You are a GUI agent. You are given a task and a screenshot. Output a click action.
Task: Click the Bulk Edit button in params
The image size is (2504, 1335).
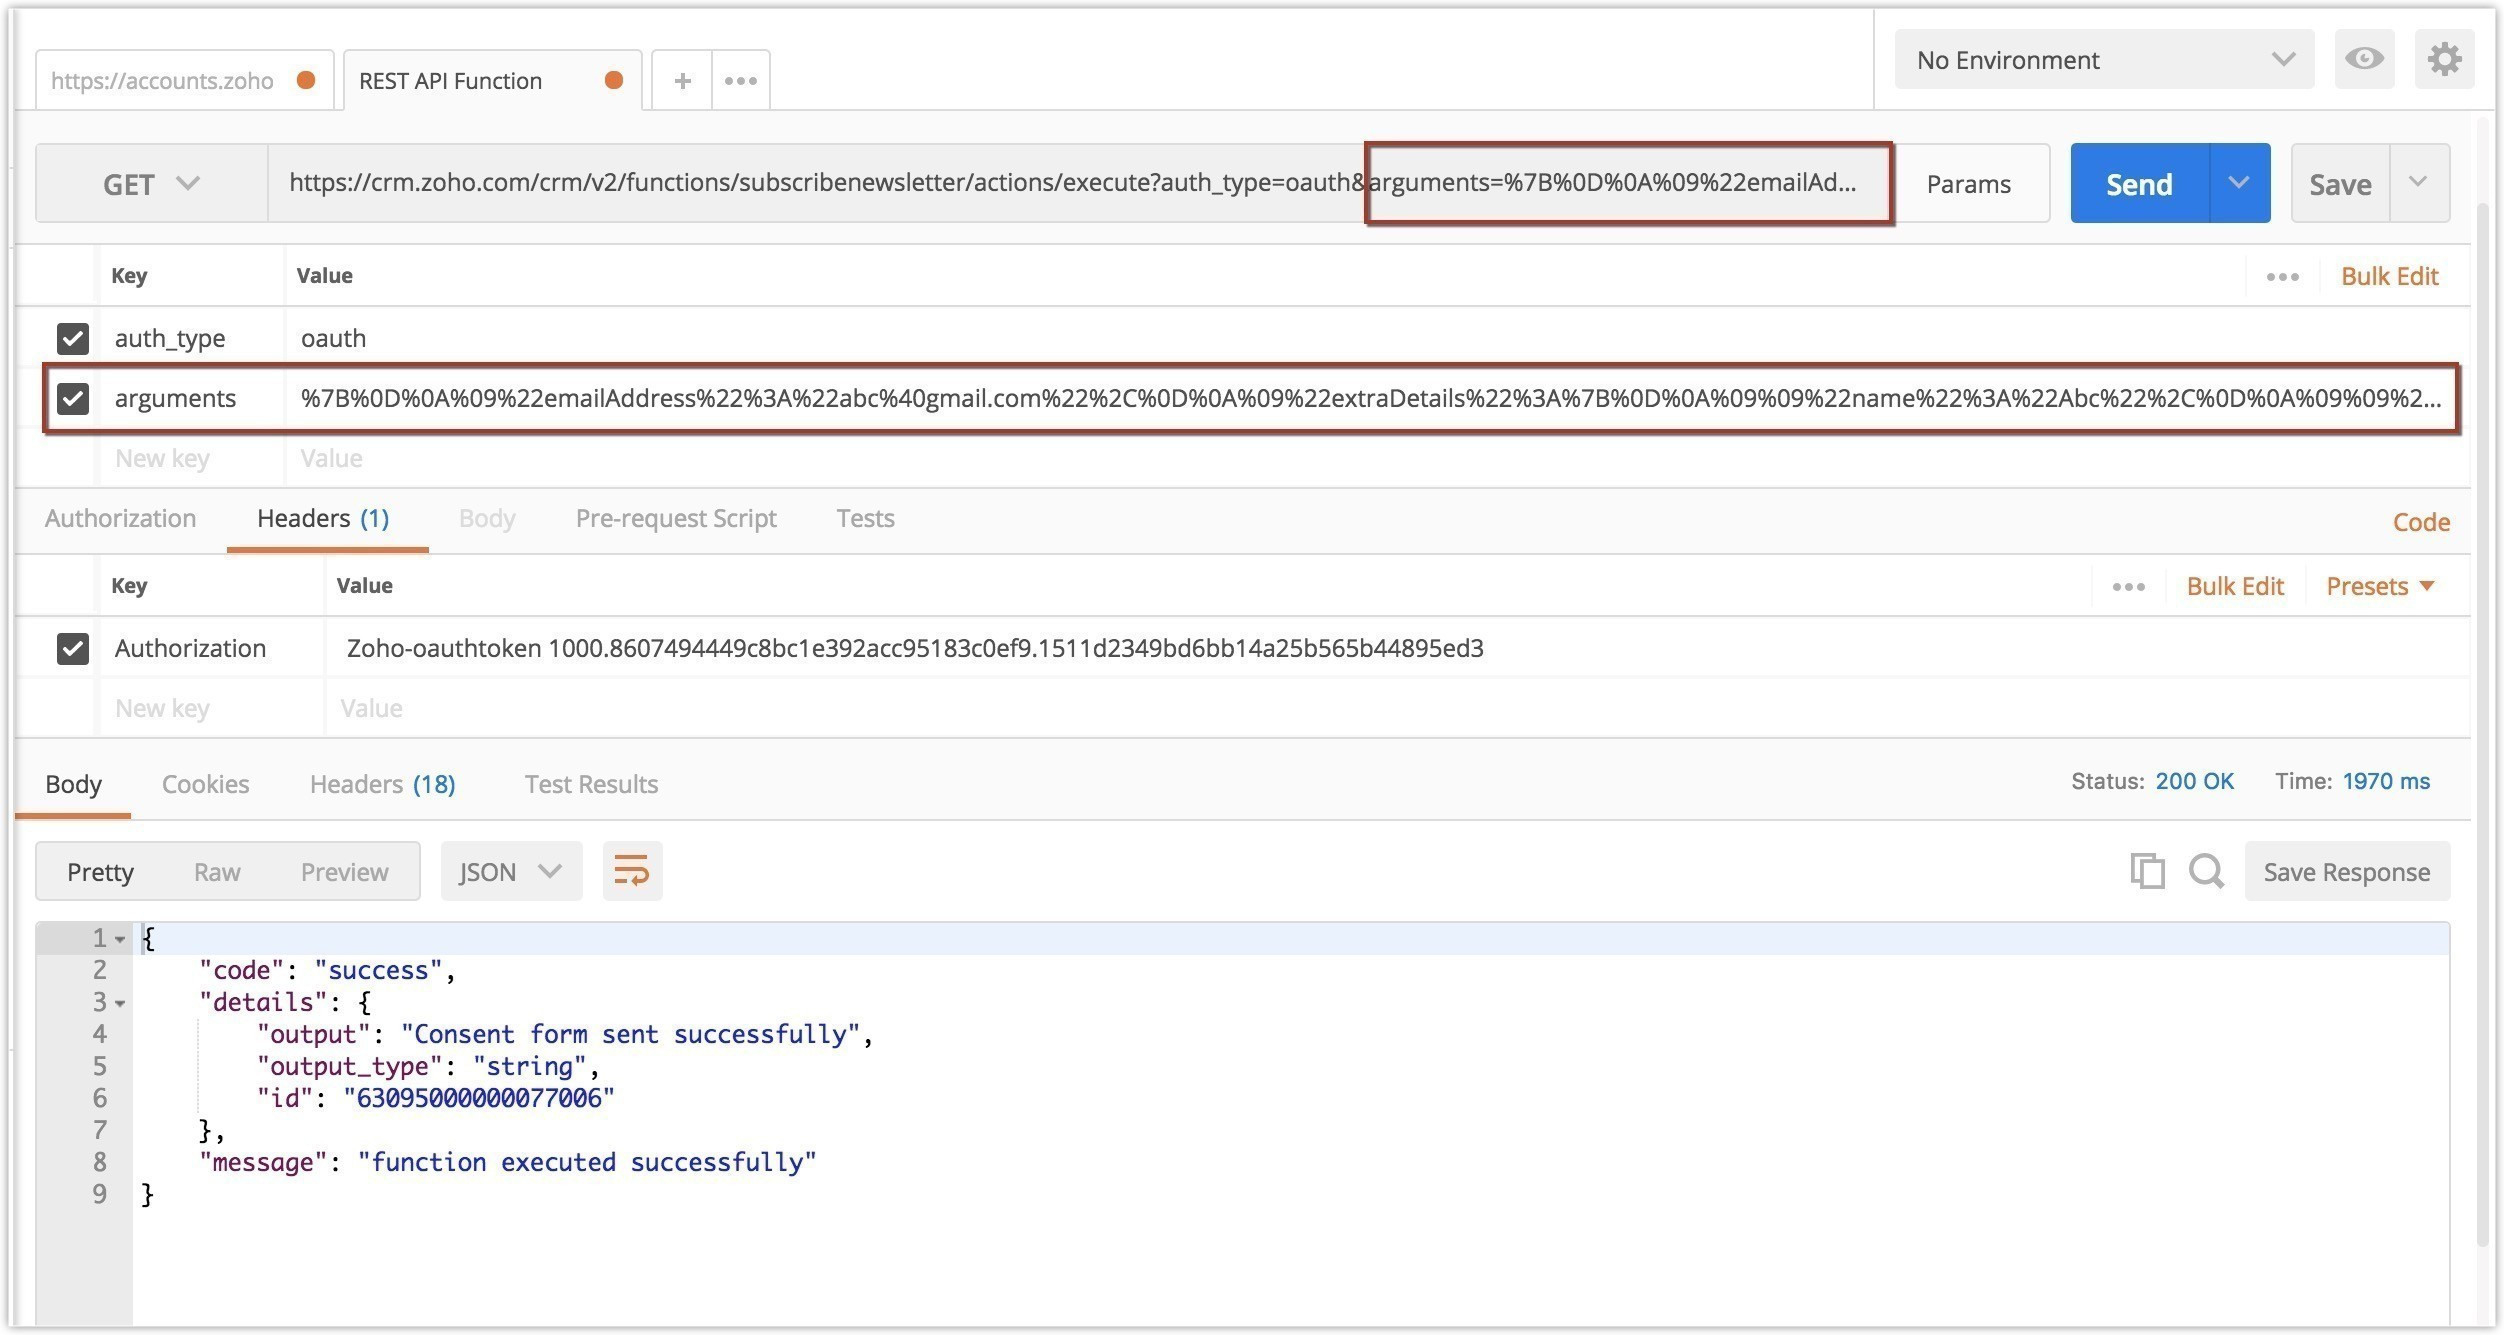pyautogui.click(x=2388, y=275)
